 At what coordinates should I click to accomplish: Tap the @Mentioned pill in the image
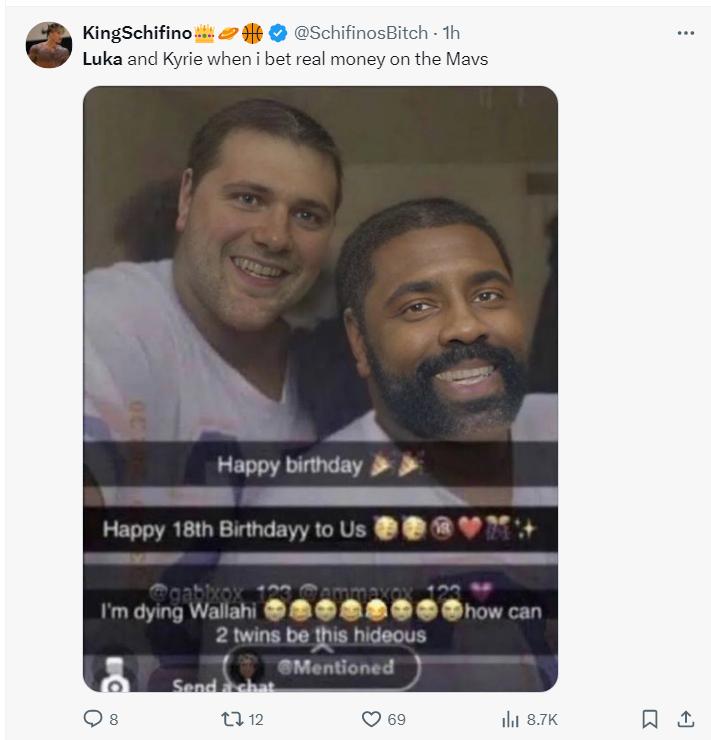(x=322, y=667)
